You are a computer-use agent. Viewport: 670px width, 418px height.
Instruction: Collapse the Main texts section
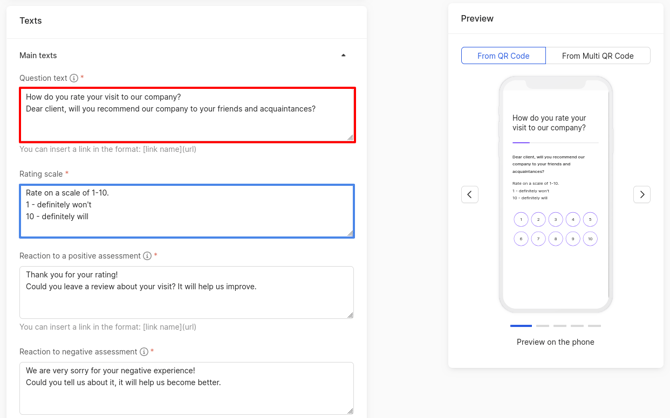pyautogui.click(x=343, y=56)
